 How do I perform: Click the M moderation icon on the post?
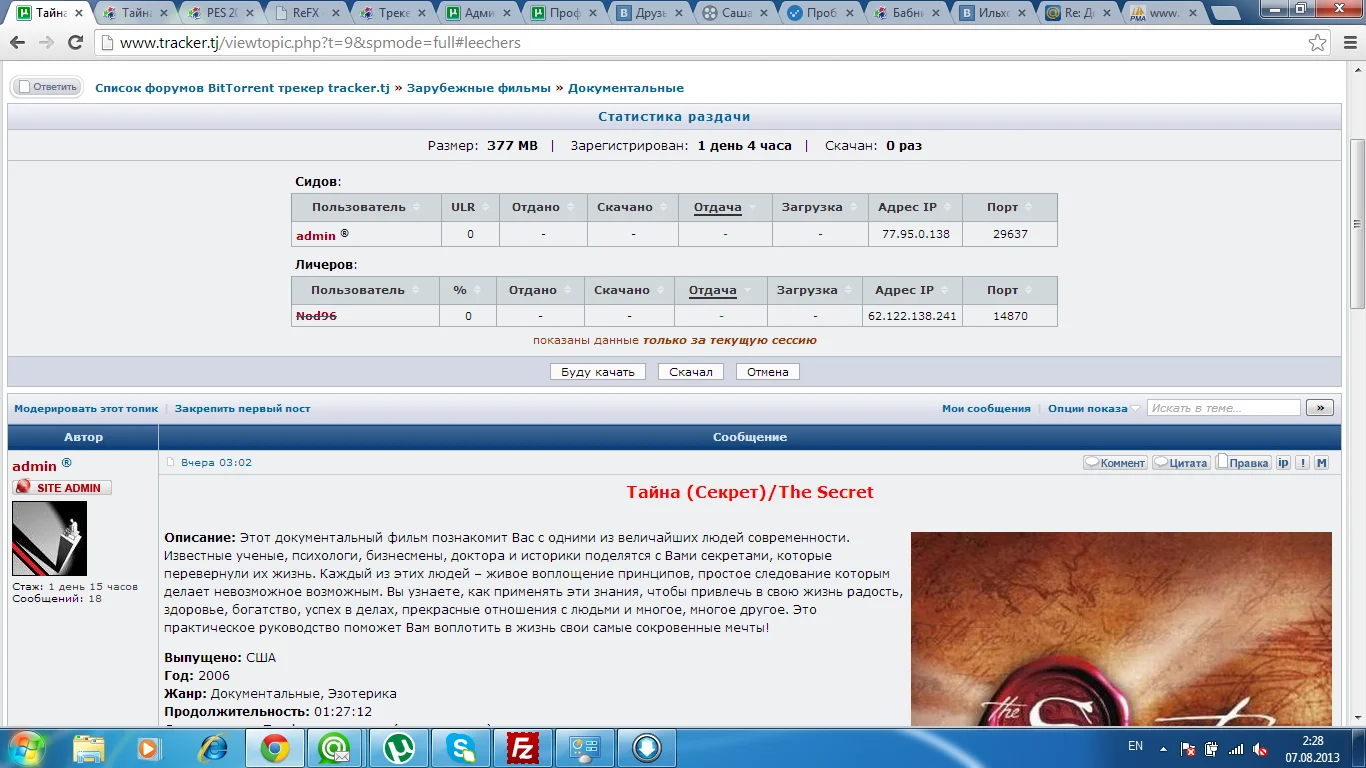(x=1321, y=463)
